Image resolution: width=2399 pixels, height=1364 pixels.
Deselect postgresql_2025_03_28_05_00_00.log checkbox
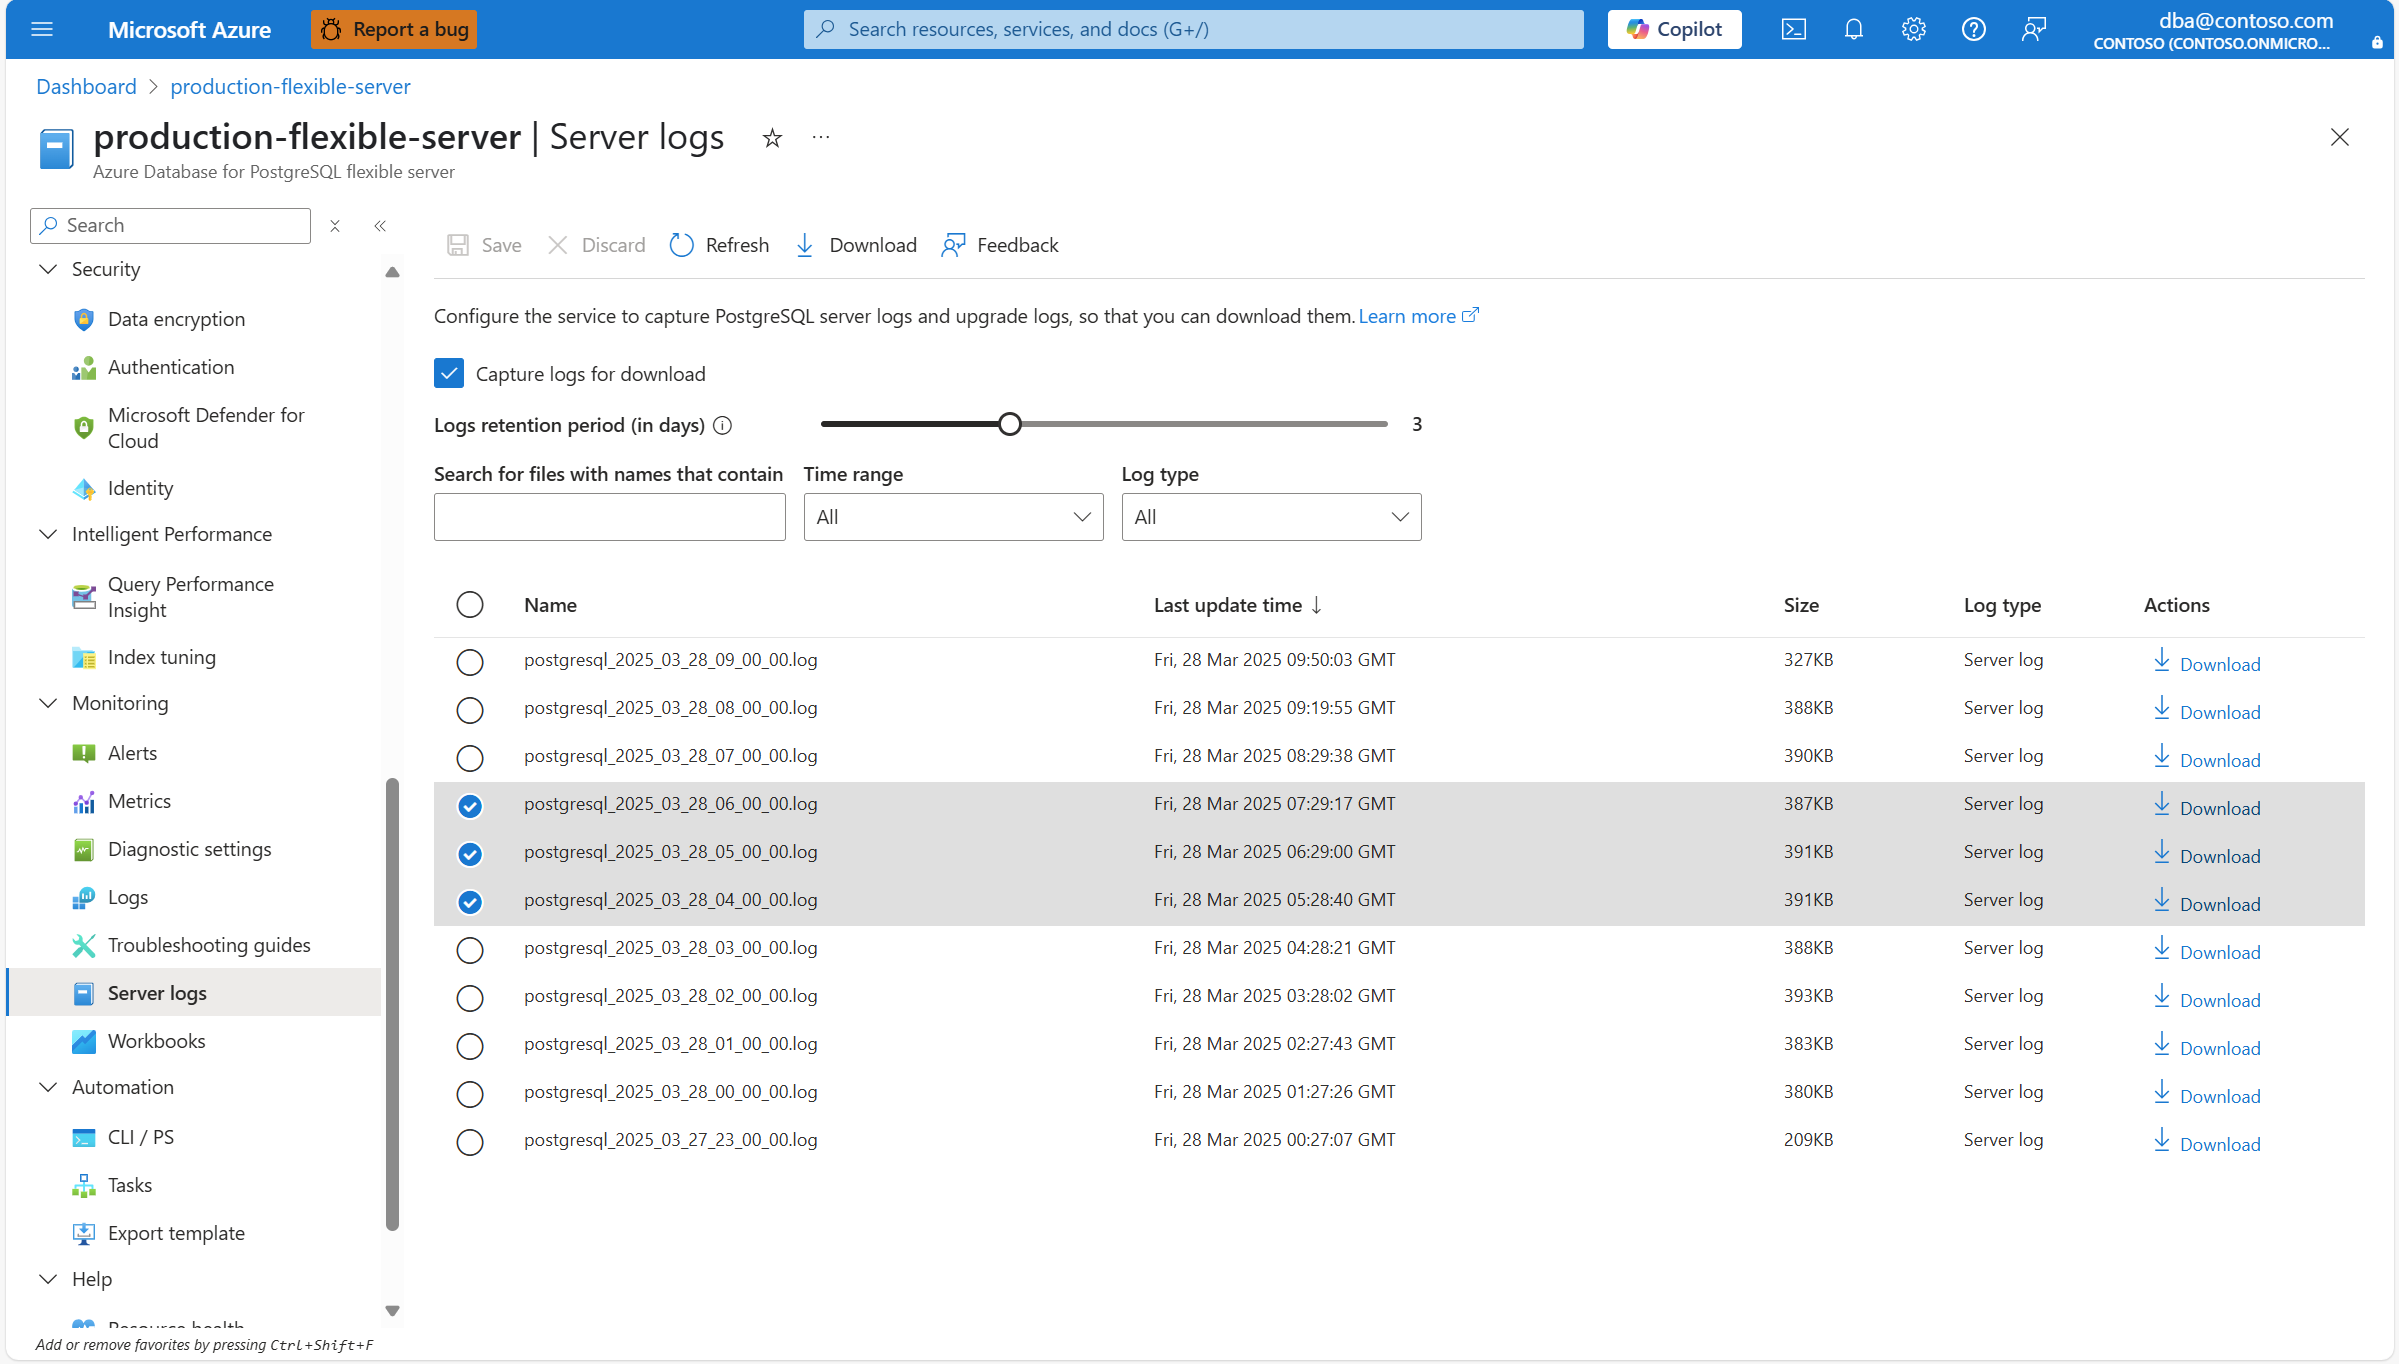470,854
